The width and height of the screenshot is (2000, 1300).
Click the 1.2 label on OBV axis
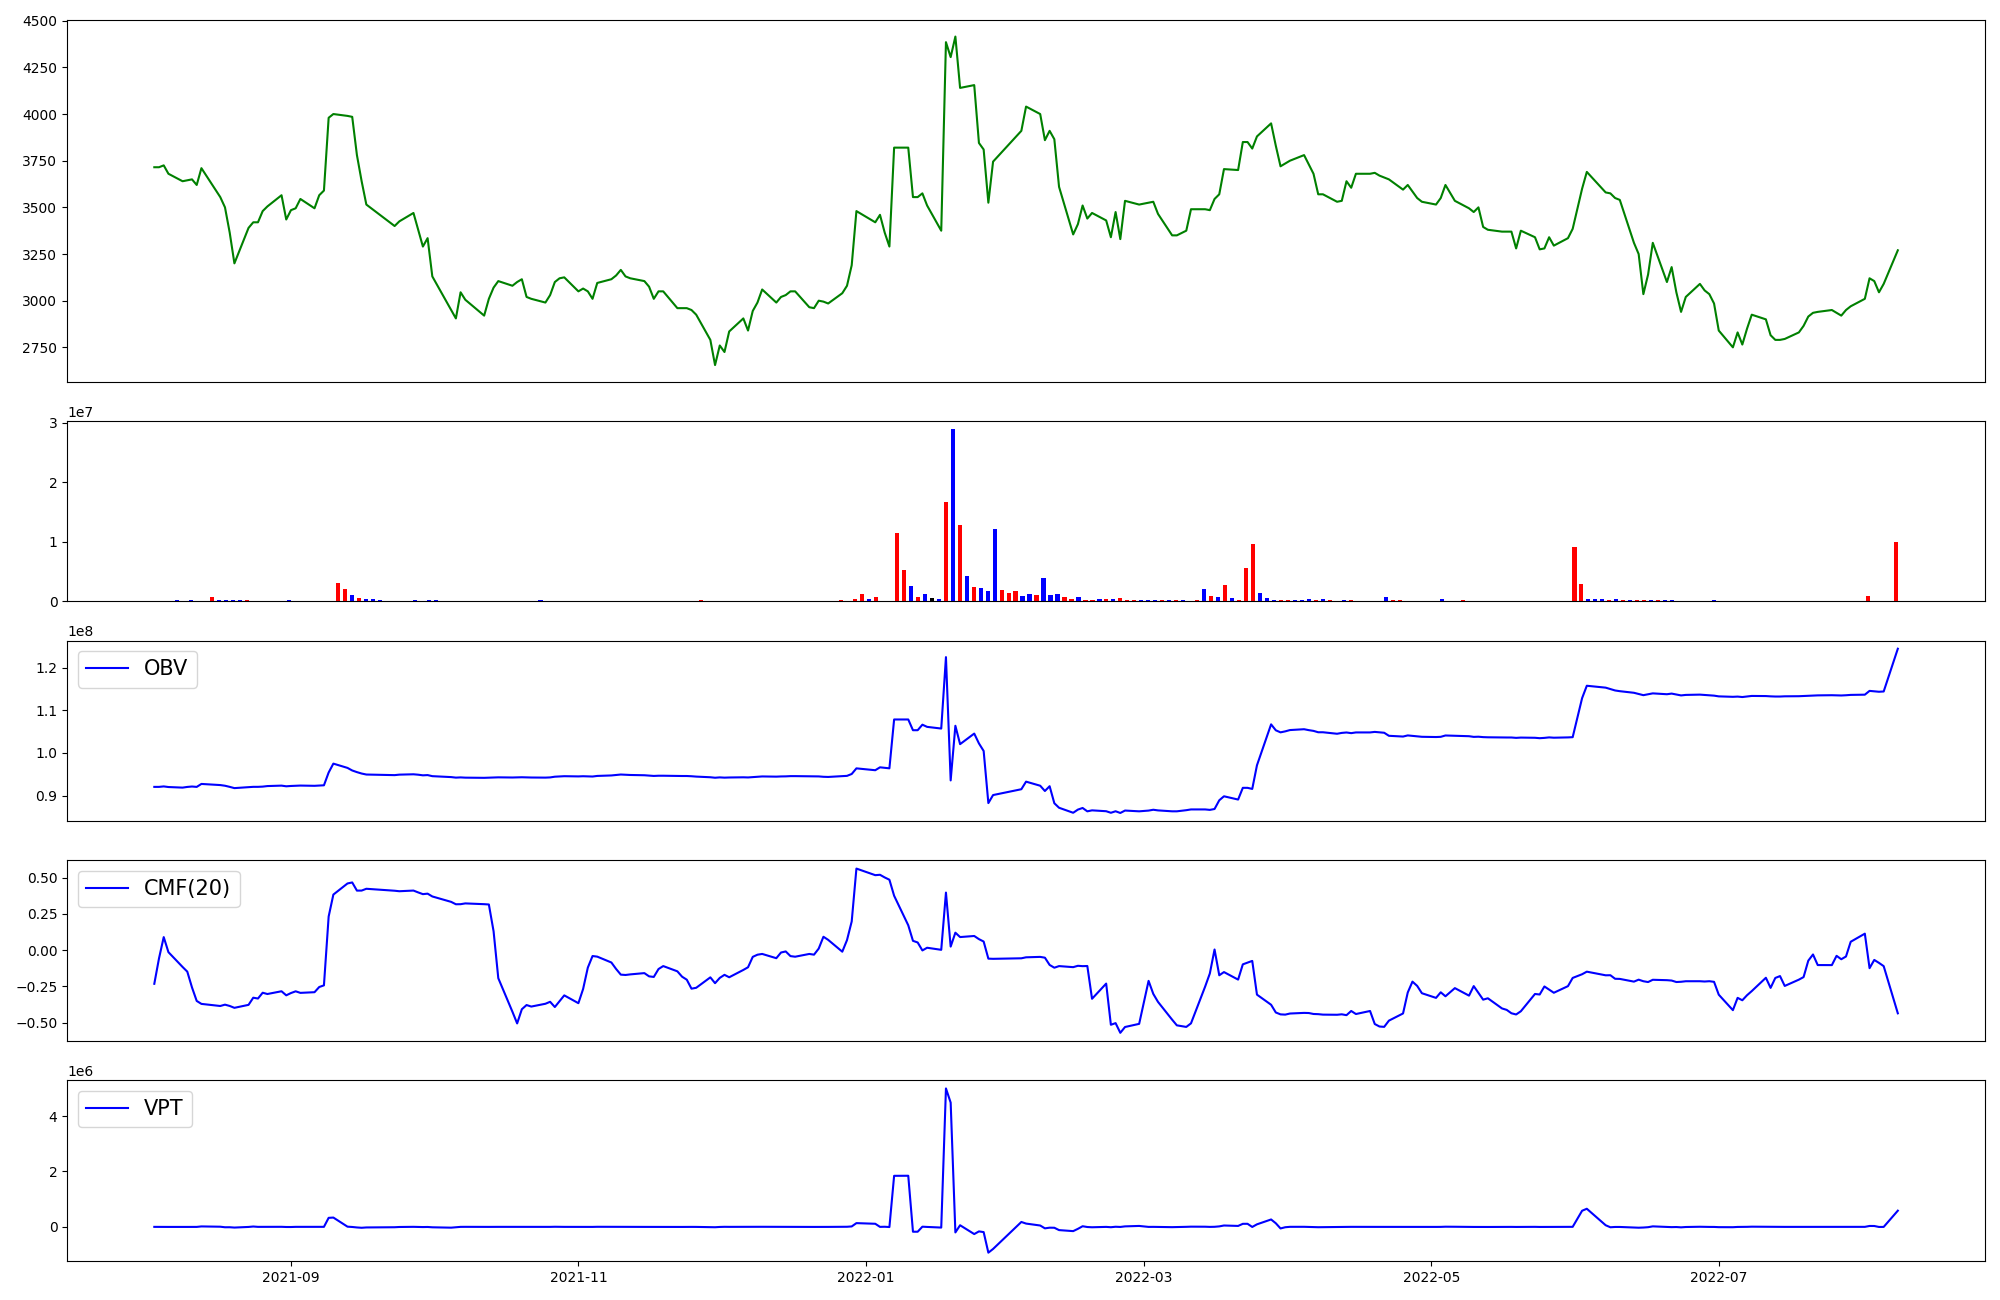tap(47, 668)
